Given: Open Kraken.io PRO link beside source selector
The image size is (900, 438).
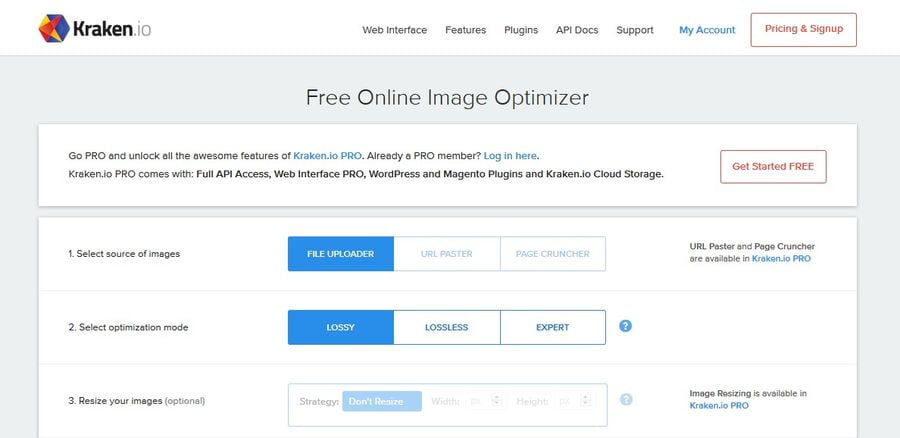Looking at the screenshot, I should pos(781,258).
